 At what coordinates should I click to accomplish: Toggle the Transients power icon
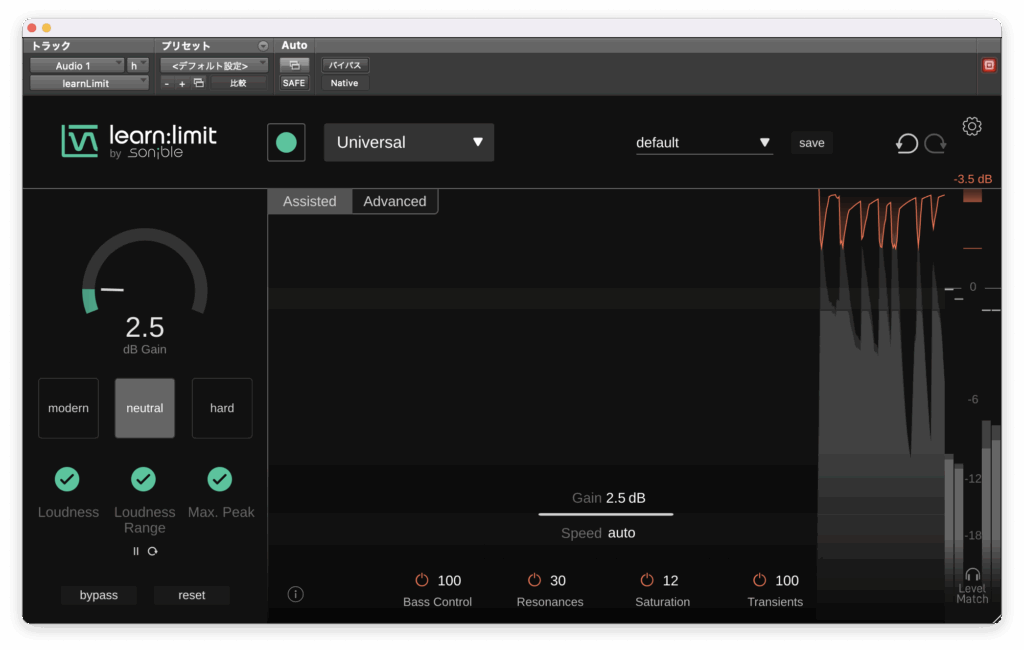coord(759,580)
